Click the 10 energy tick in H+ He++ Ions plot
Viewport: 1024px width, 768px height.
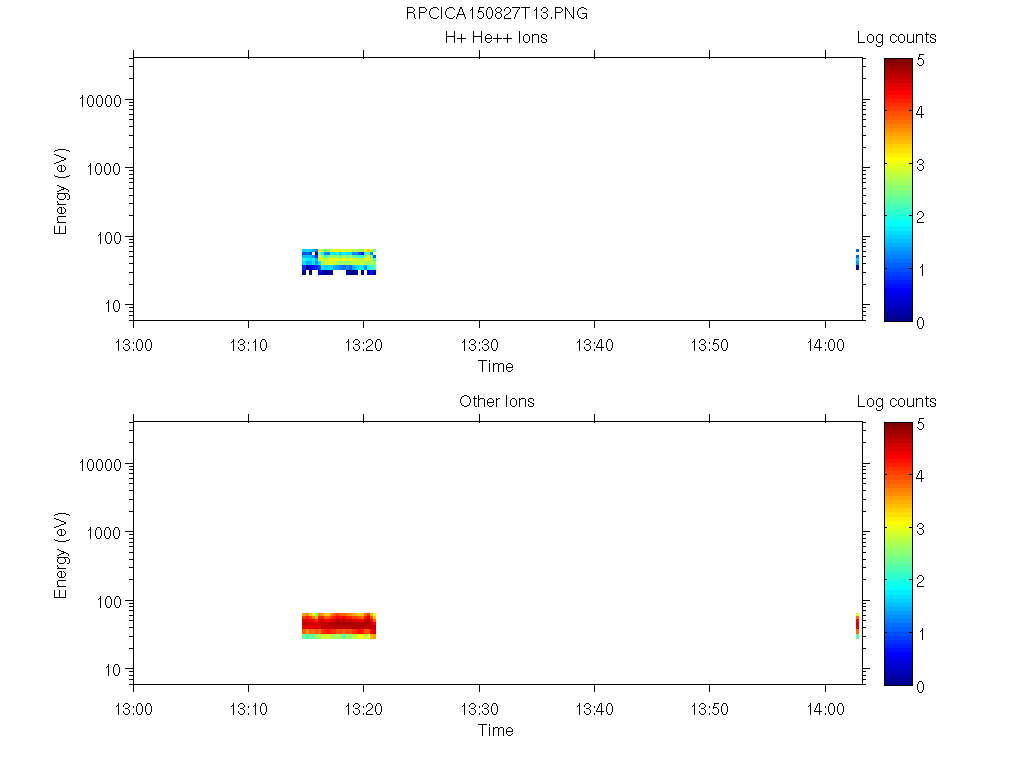(x=113, y=306)
